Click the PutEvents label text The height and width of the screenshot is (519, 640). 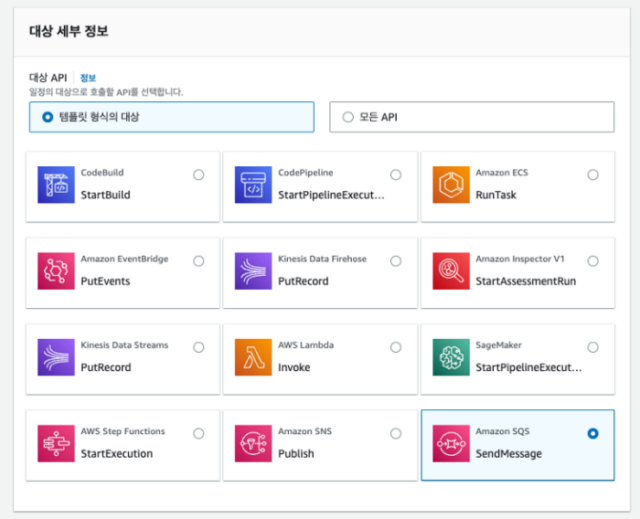coord(105,281)
